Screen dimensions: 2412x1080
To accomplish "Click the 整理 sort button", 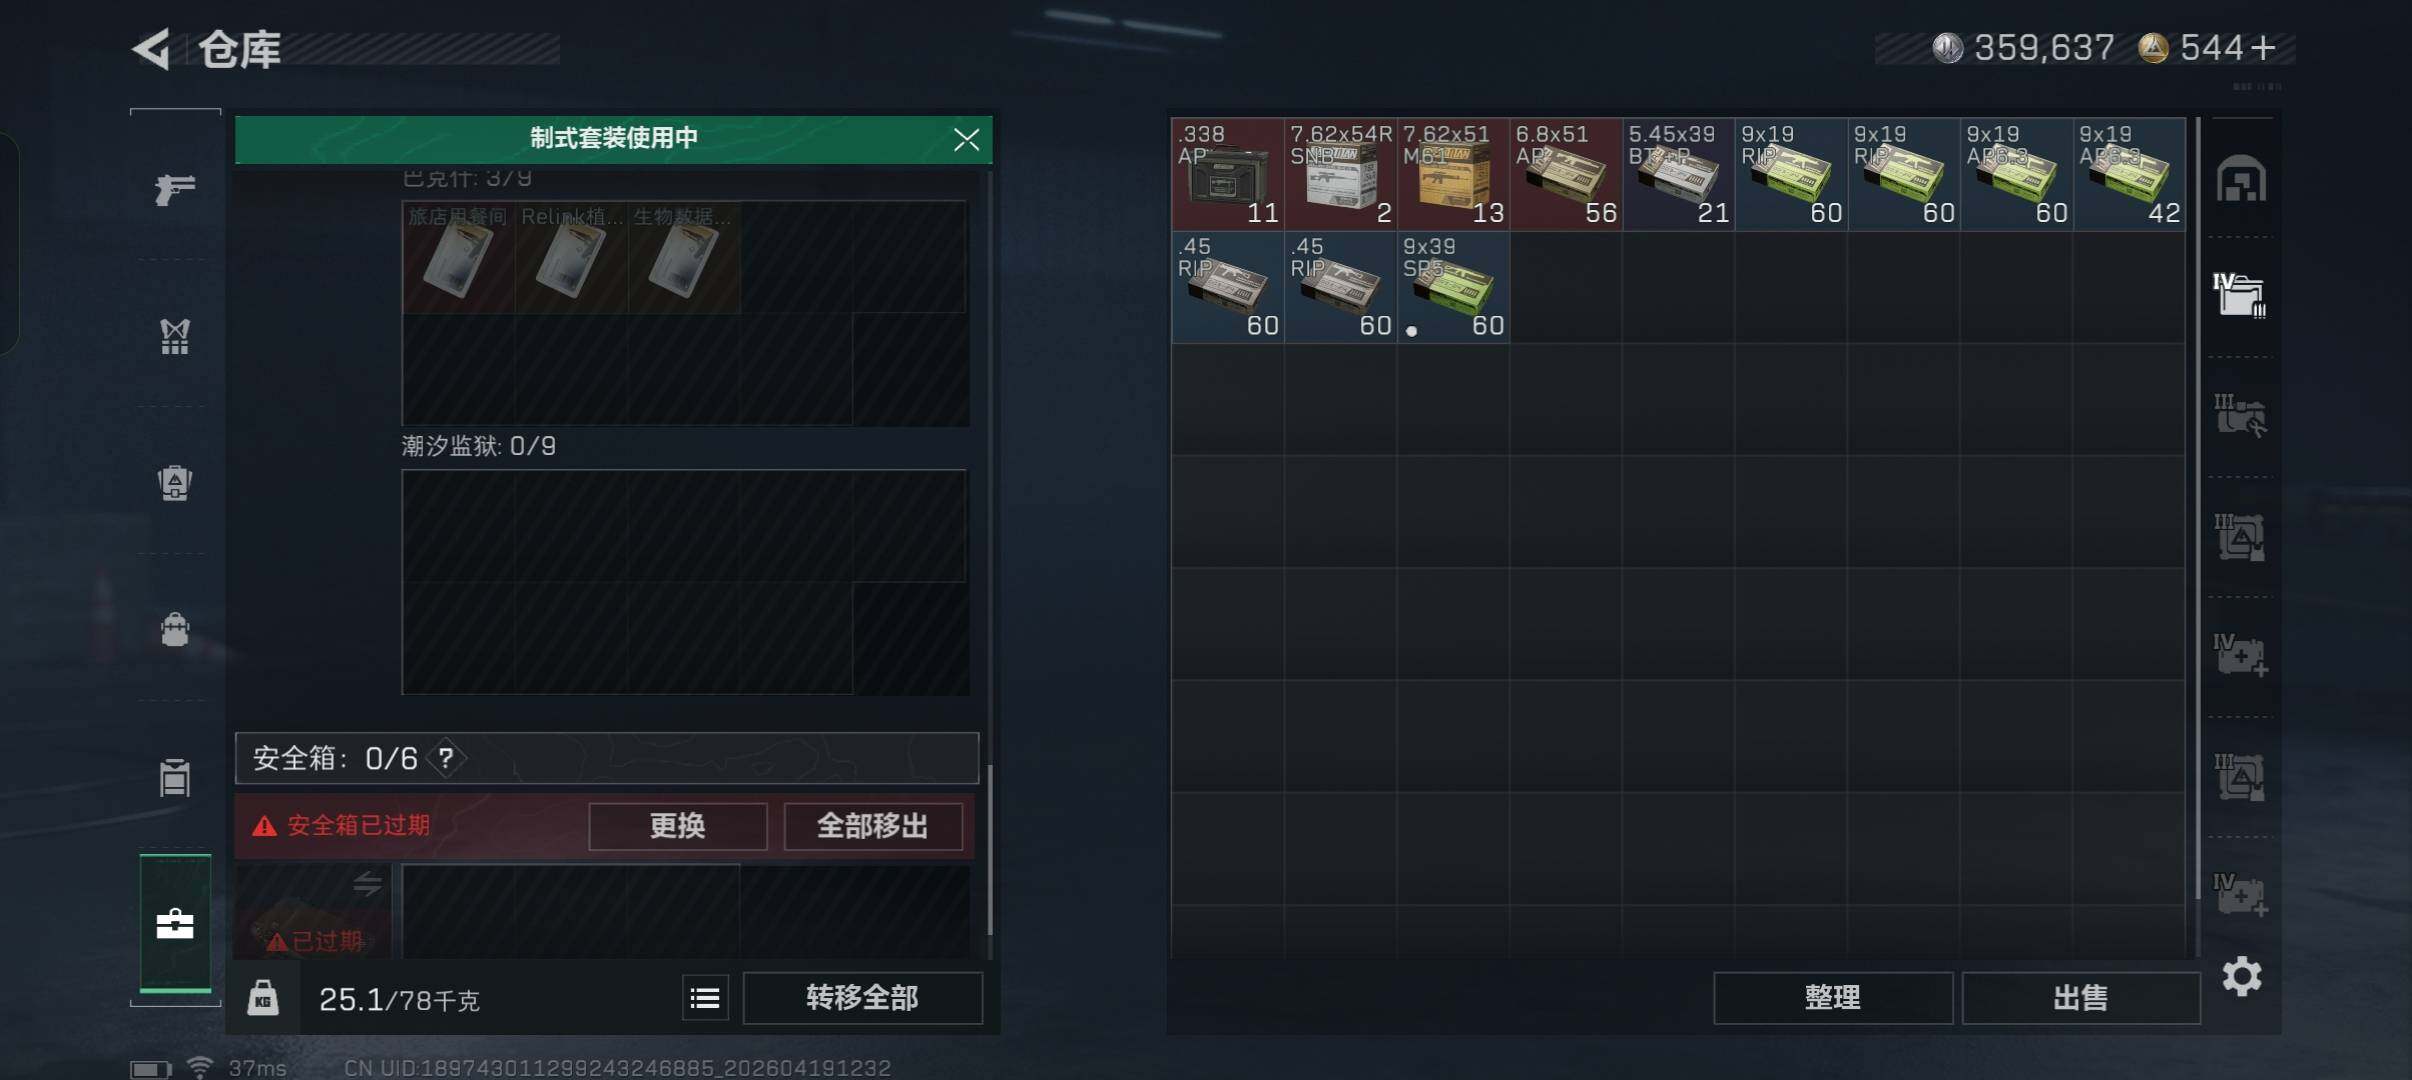I will click(x=1832, y=998).
